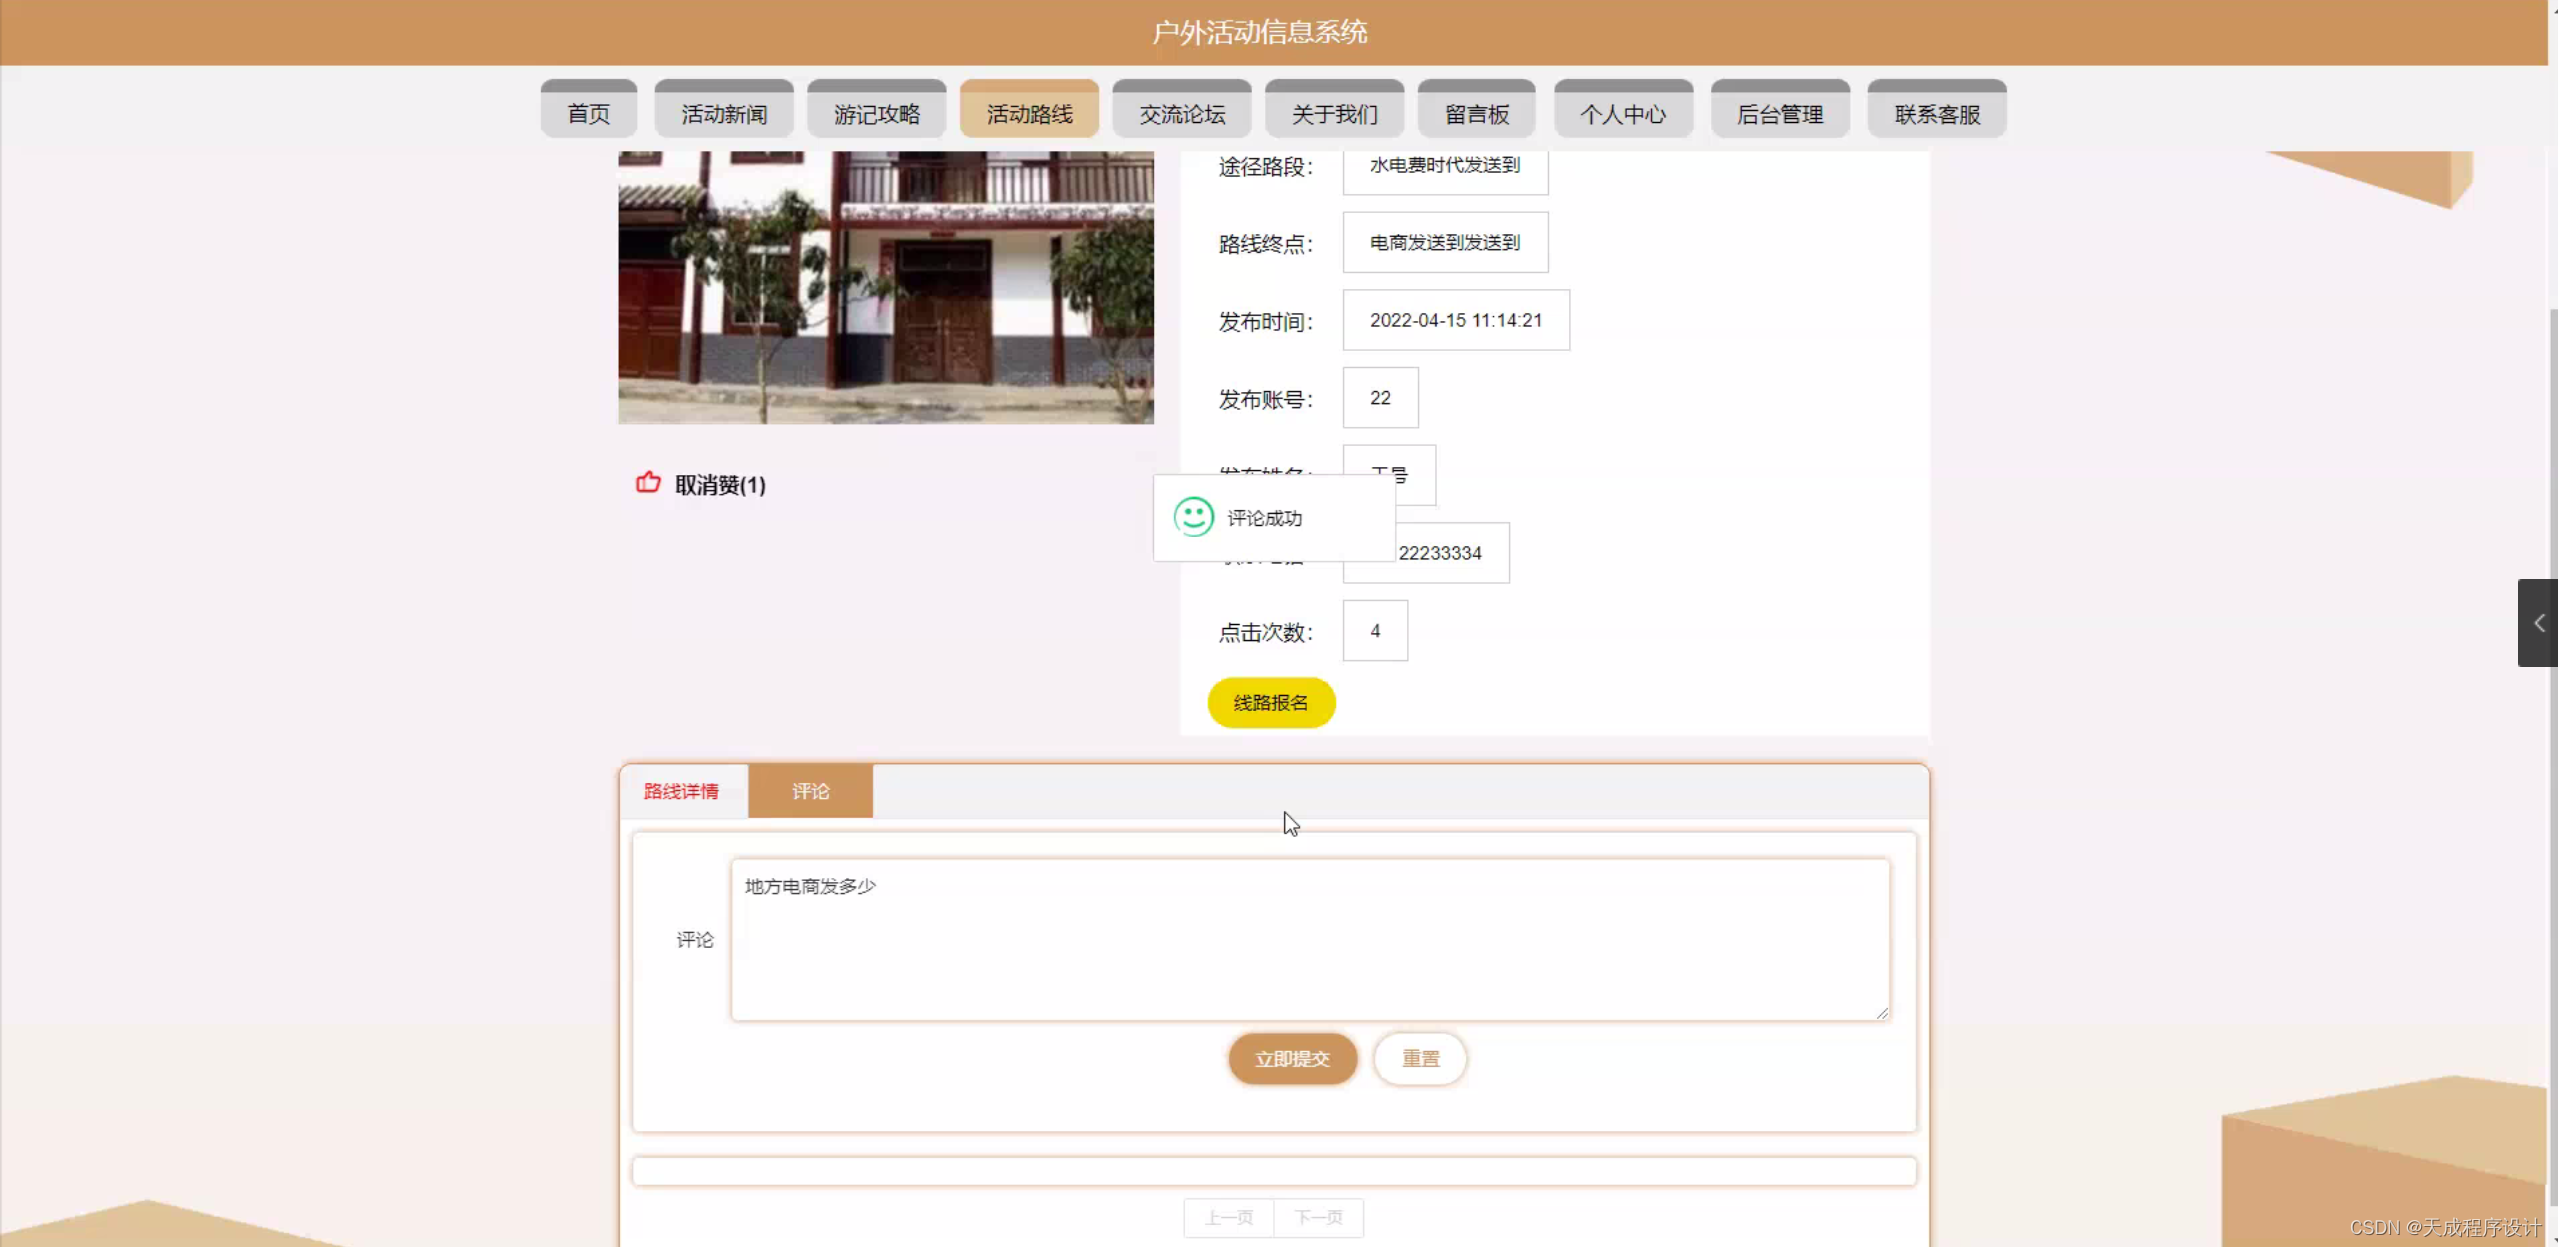Select the 评论 tab
2558x1247 pixels.
tap(810, 791)
